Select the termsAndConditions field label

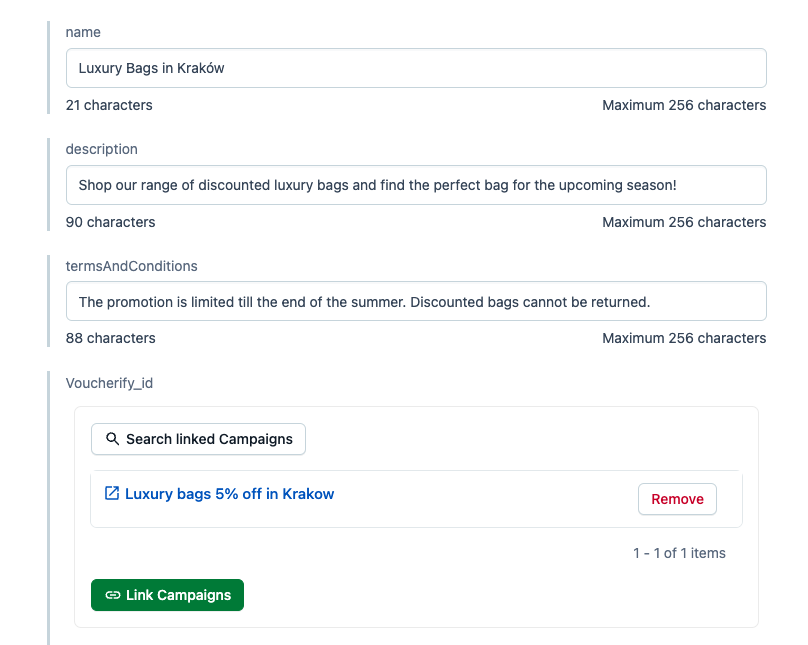pyautogui.click(x=131, y=266)
